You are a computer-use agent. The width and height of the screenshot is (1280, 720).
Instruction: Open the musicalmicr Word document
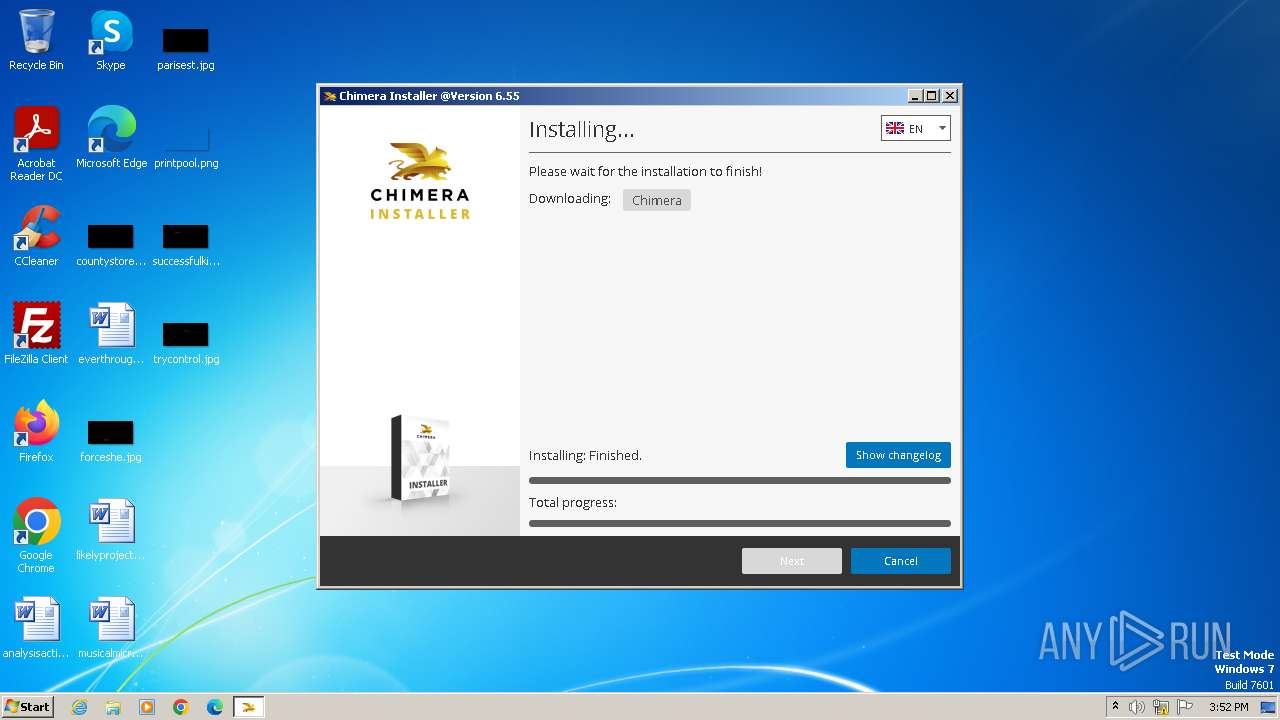click(x=111, y=628)
